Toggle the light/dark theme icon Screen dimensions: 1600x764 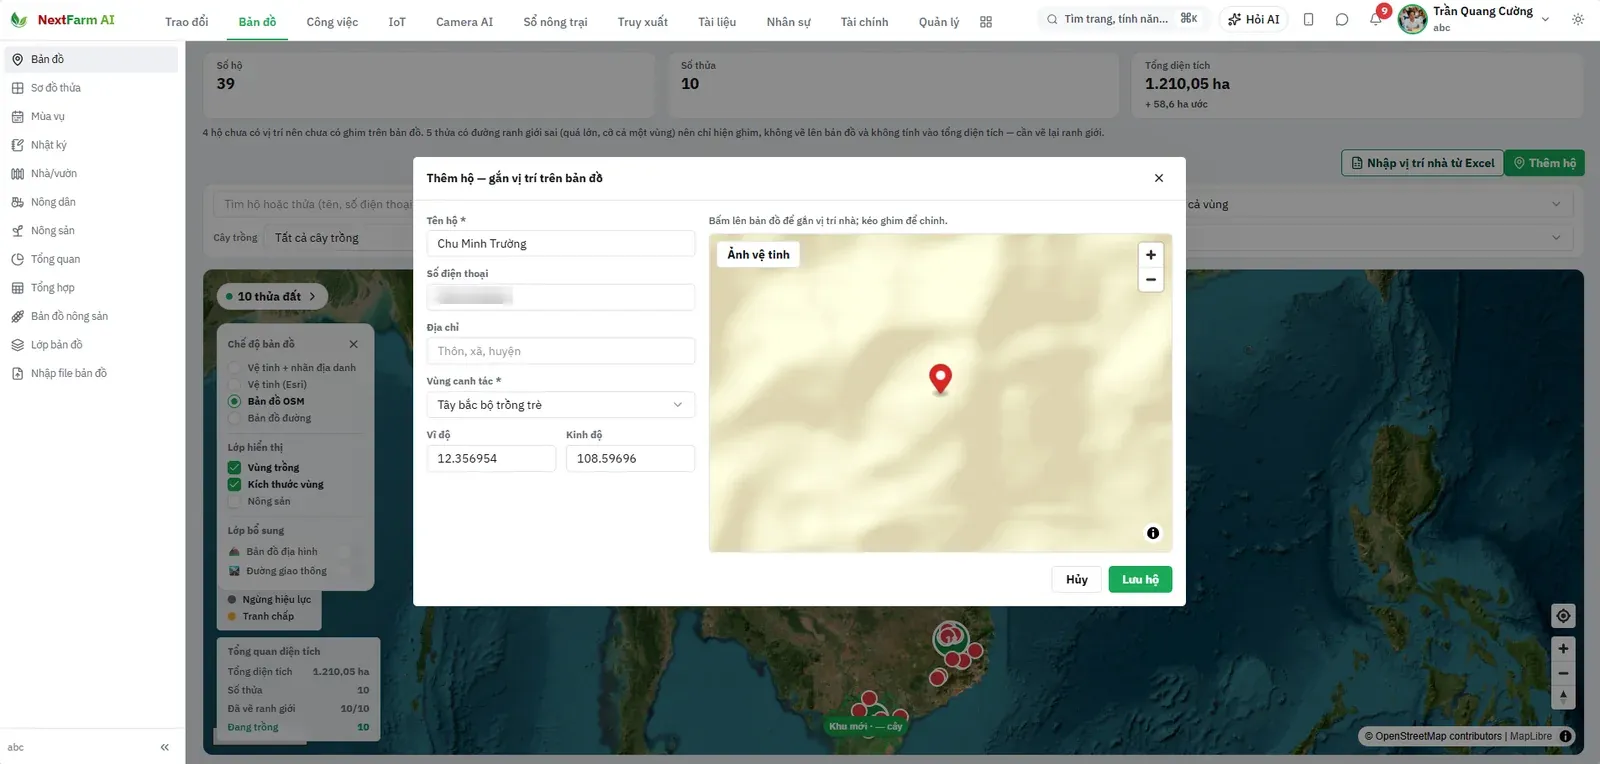click(1578, 19)
